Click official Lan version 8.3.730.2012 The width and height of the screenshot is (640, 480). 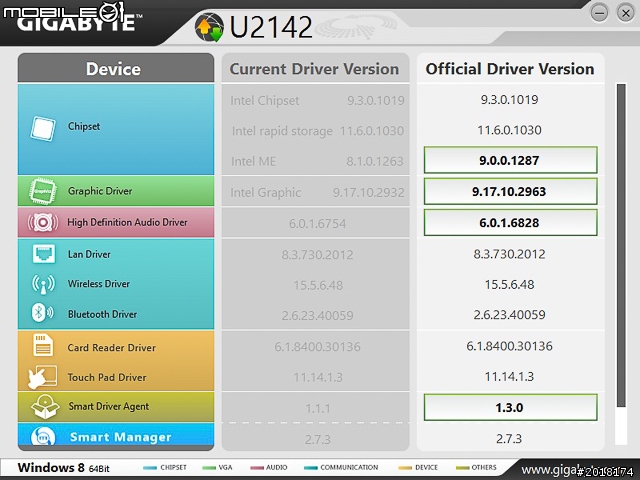point(509,254)
